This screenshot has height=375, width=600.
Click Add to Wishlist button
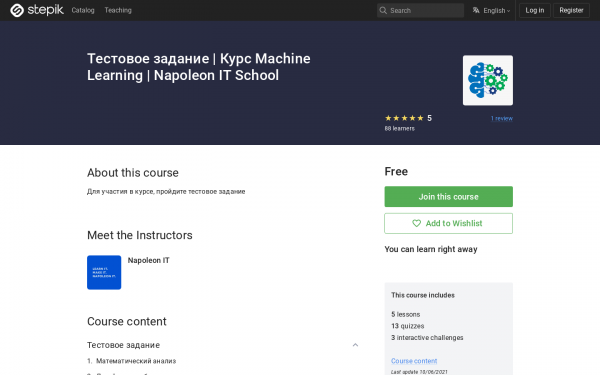click(448, 223)
